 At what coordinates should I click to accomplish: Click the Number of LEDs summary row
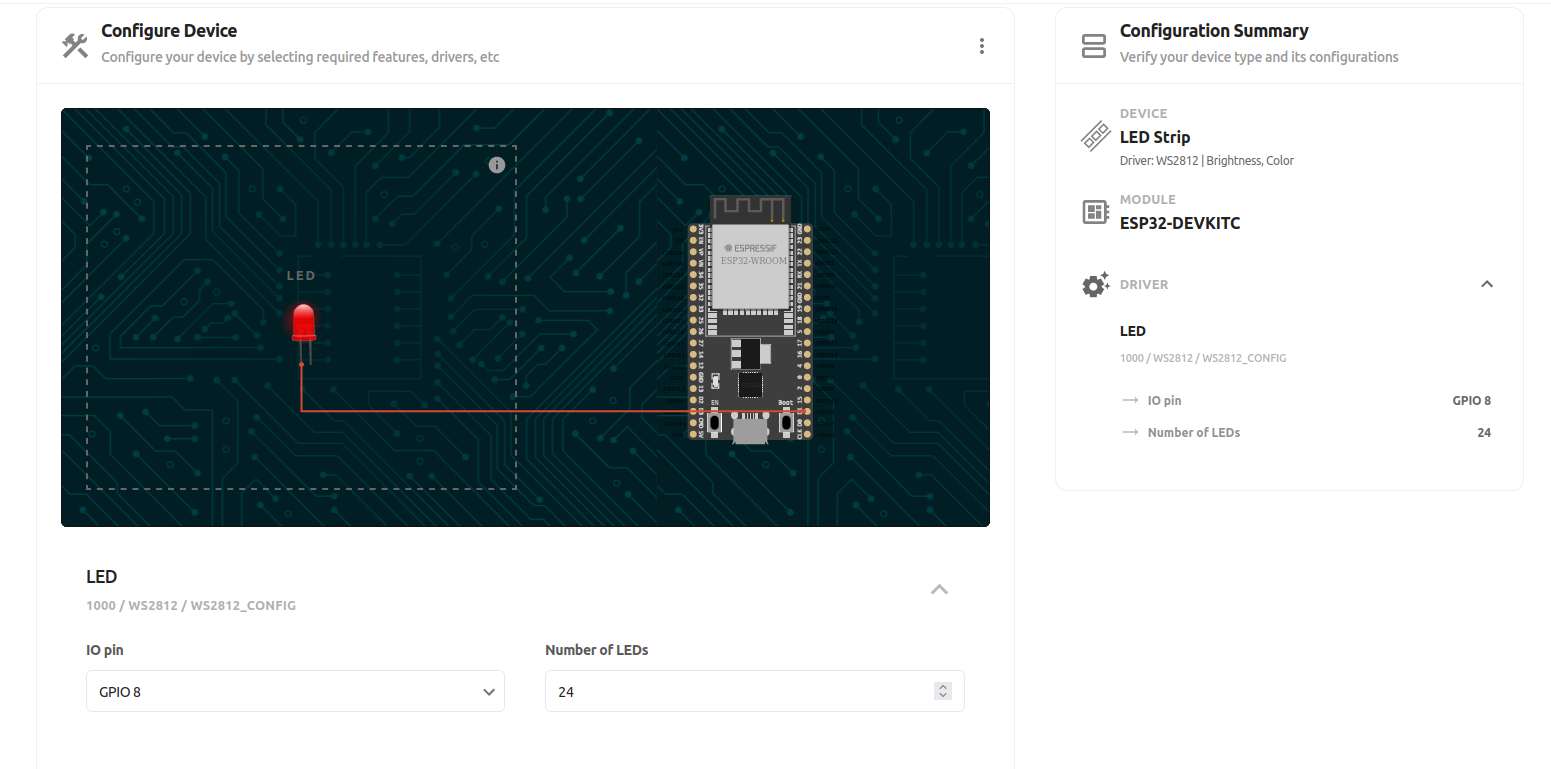(x=1306, y=432)
